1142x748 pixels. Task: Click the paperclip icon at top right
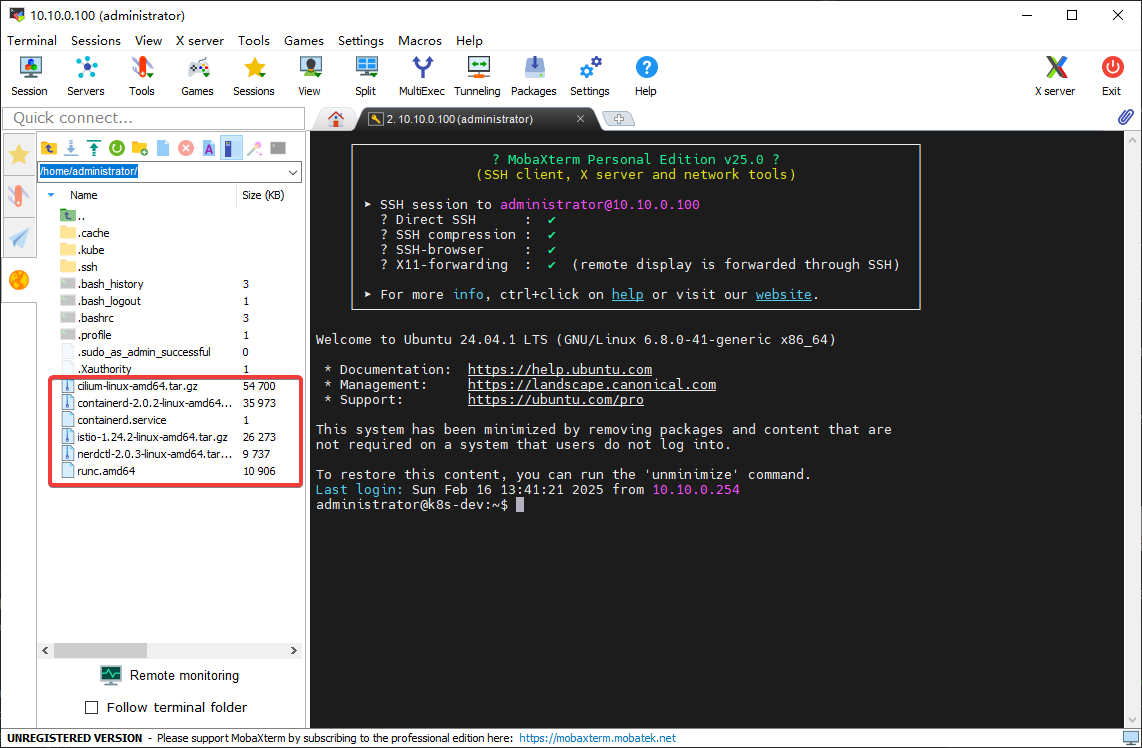[x=1126, y=117]
